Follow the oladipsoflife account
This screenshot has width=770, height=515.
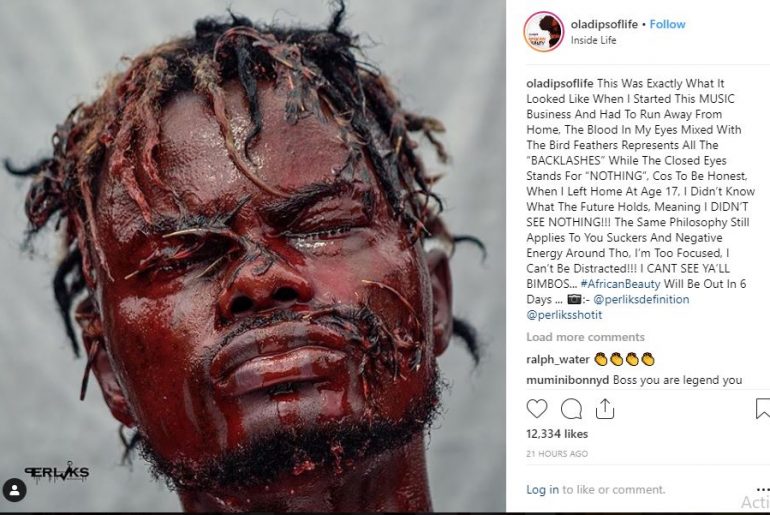[667, 24]
